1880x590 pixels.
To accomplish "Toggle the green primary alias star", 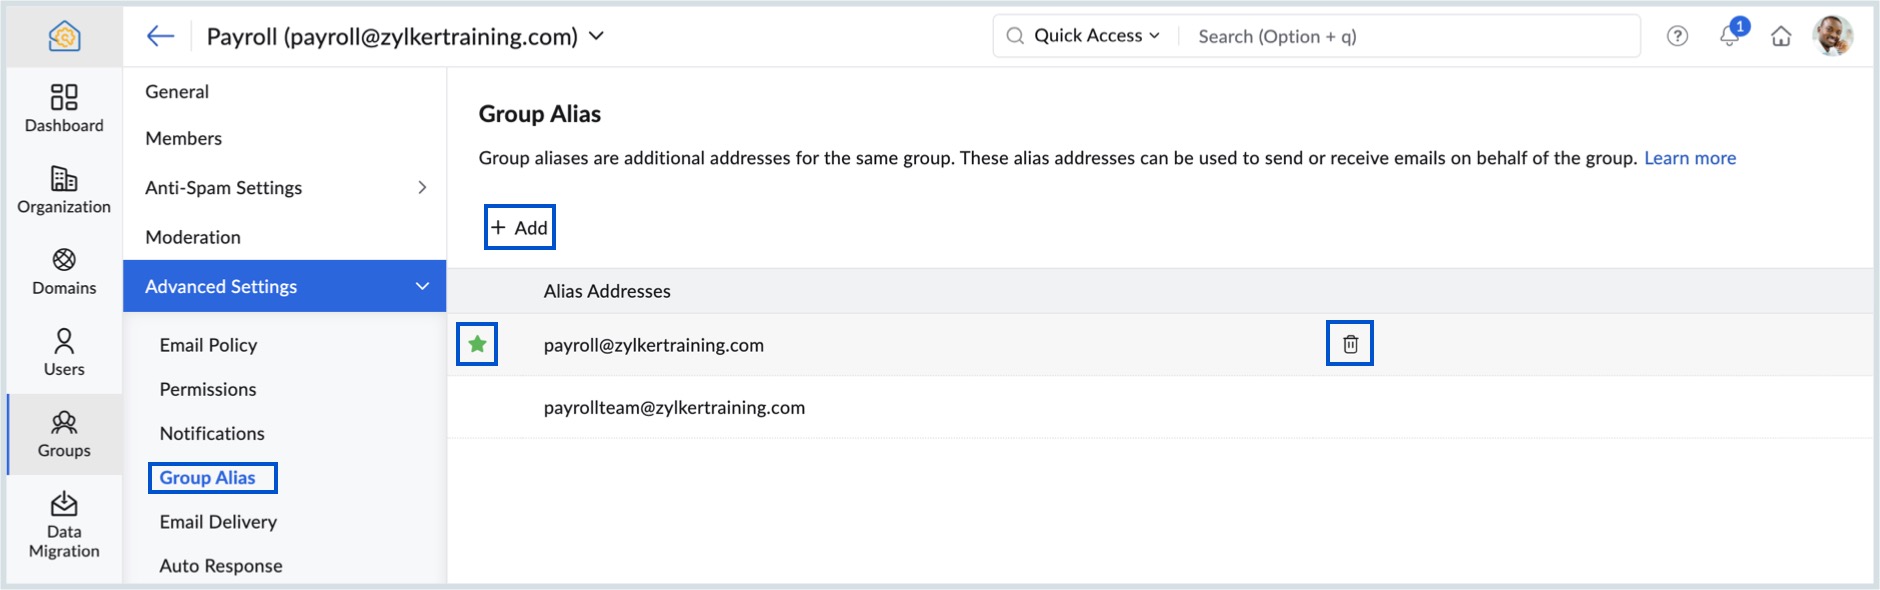I will (x=477, y=344).
